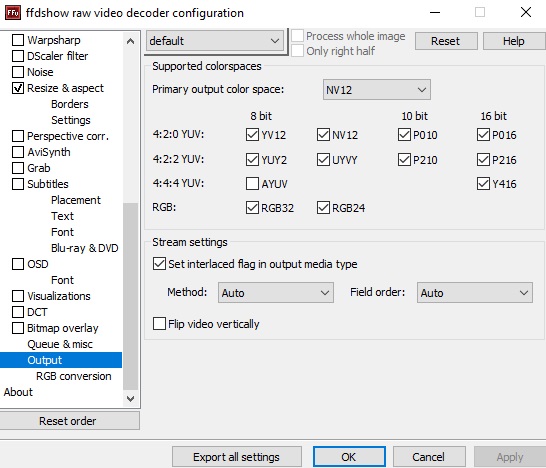Enable the DScaler filter checkbox
Screen dimensions: 546x468
pyautogui.click(x=18, y=56)
